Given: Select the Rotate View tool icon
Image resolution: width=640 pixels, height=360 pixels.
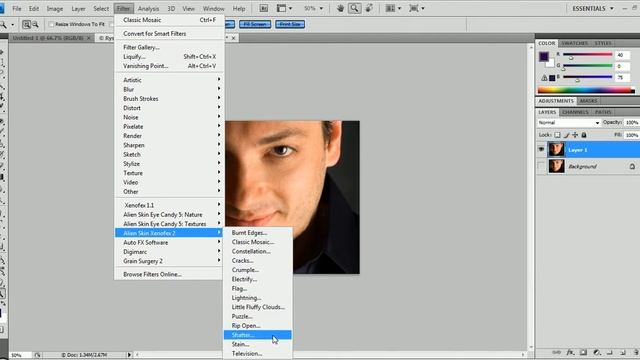Looking at the screenshot, I should [369, 8].
